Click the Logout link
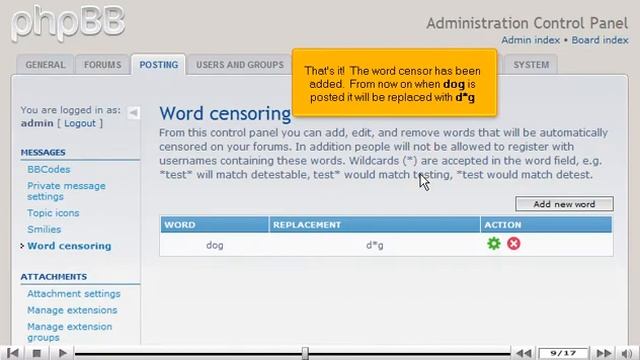The height and width of the screenshot is (360, 640). (80, 123)
